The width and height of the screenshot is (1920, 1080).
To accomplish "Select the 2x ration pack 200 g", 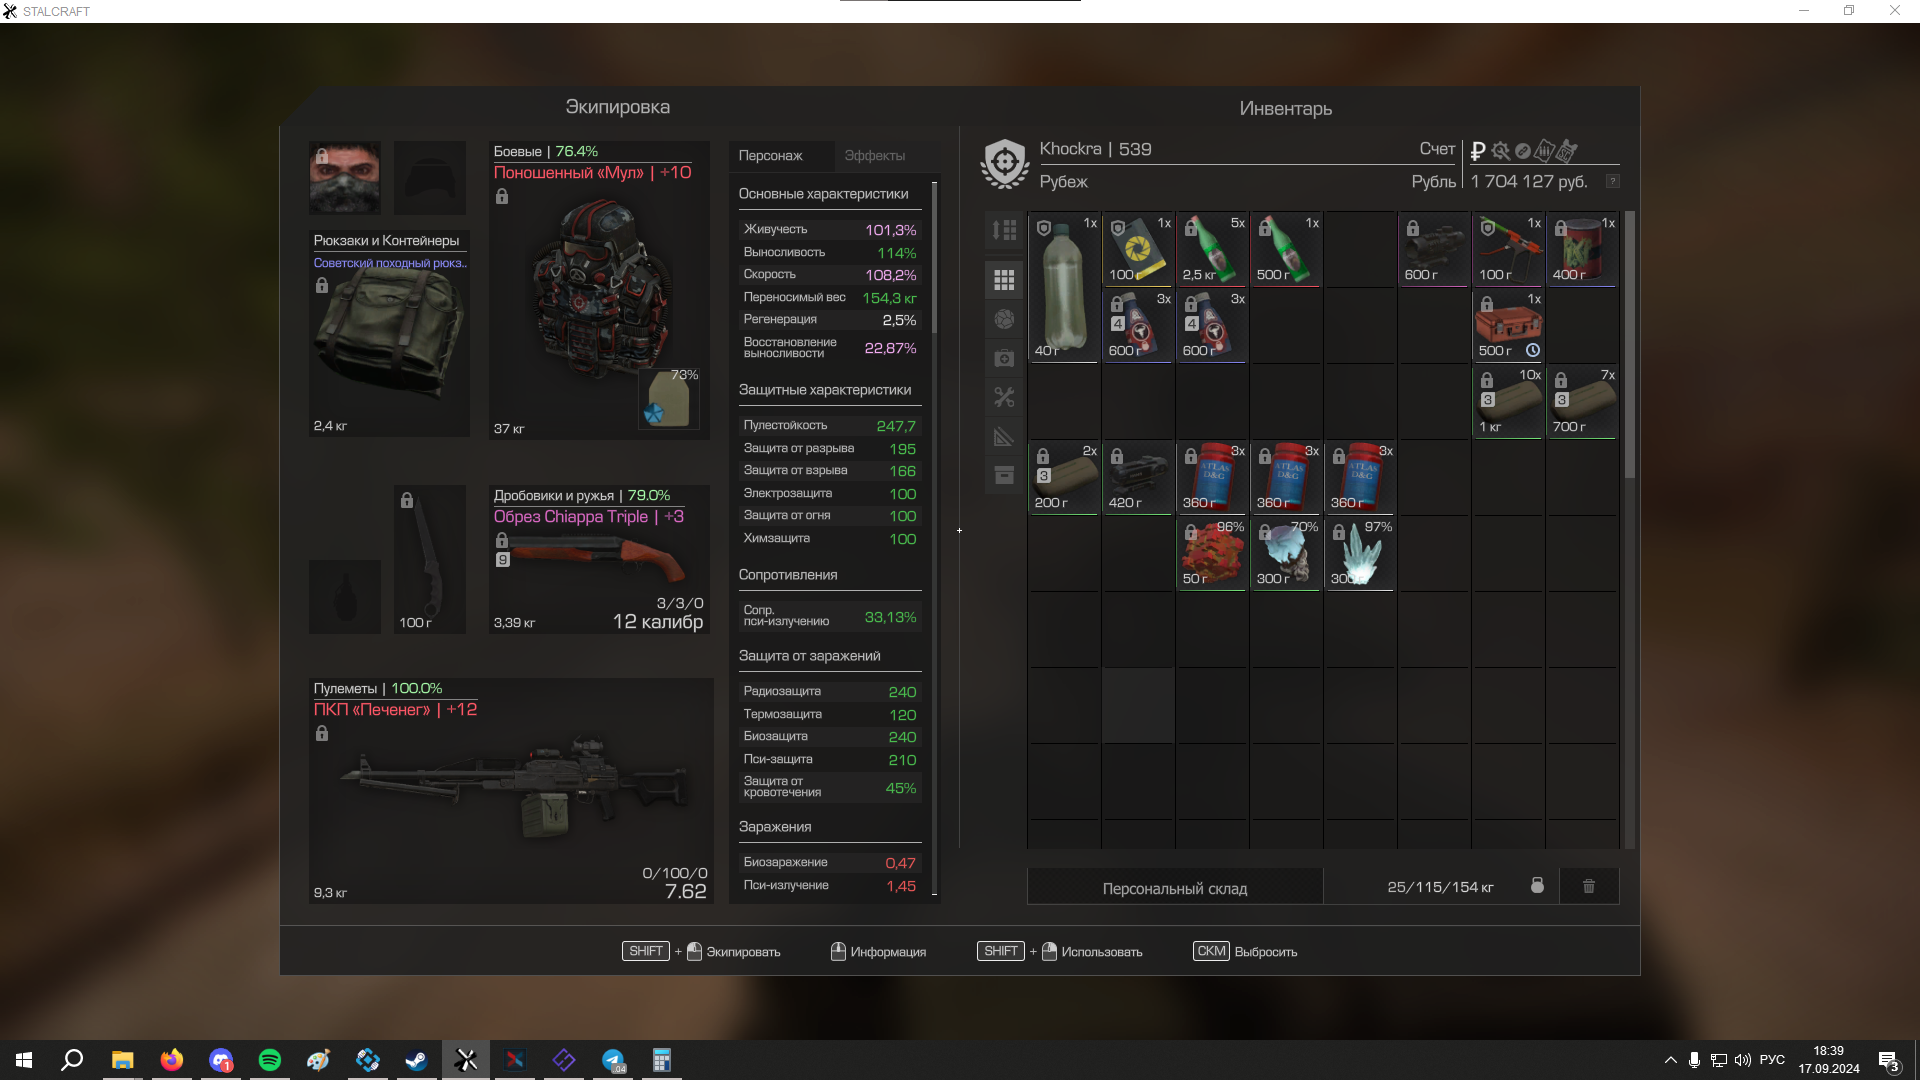I will pyautogui.click(x=1064, y=477).
